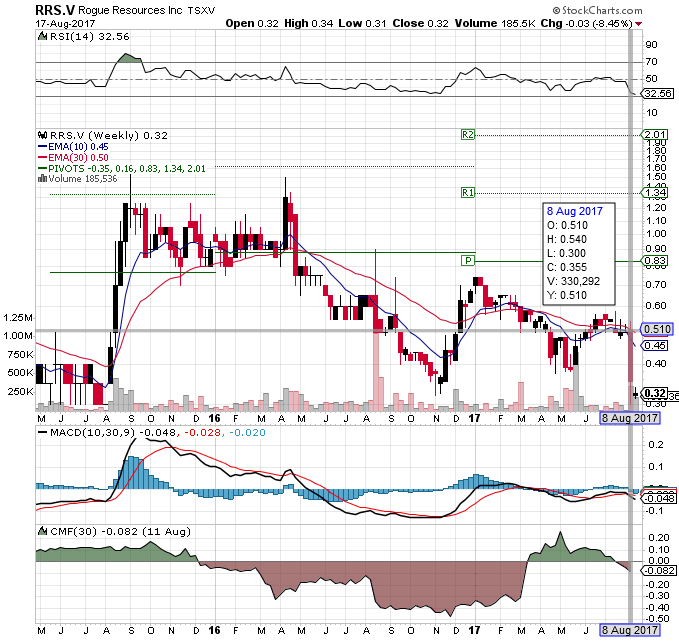Image resolution: width=679 pixels, height=643 pixels.
Task: Click the tooltip Low value L: 0.300
Action: point(566,253)
